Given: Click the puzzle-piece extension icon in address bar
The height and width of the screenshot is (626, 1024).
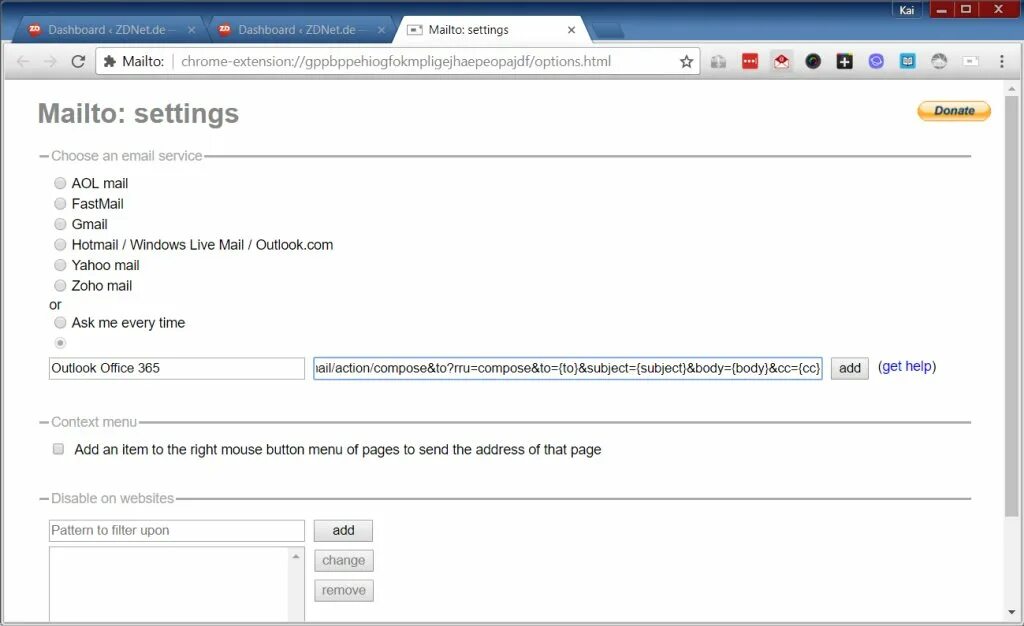Looking at the screenshot, I should click(x=110, y=61).
